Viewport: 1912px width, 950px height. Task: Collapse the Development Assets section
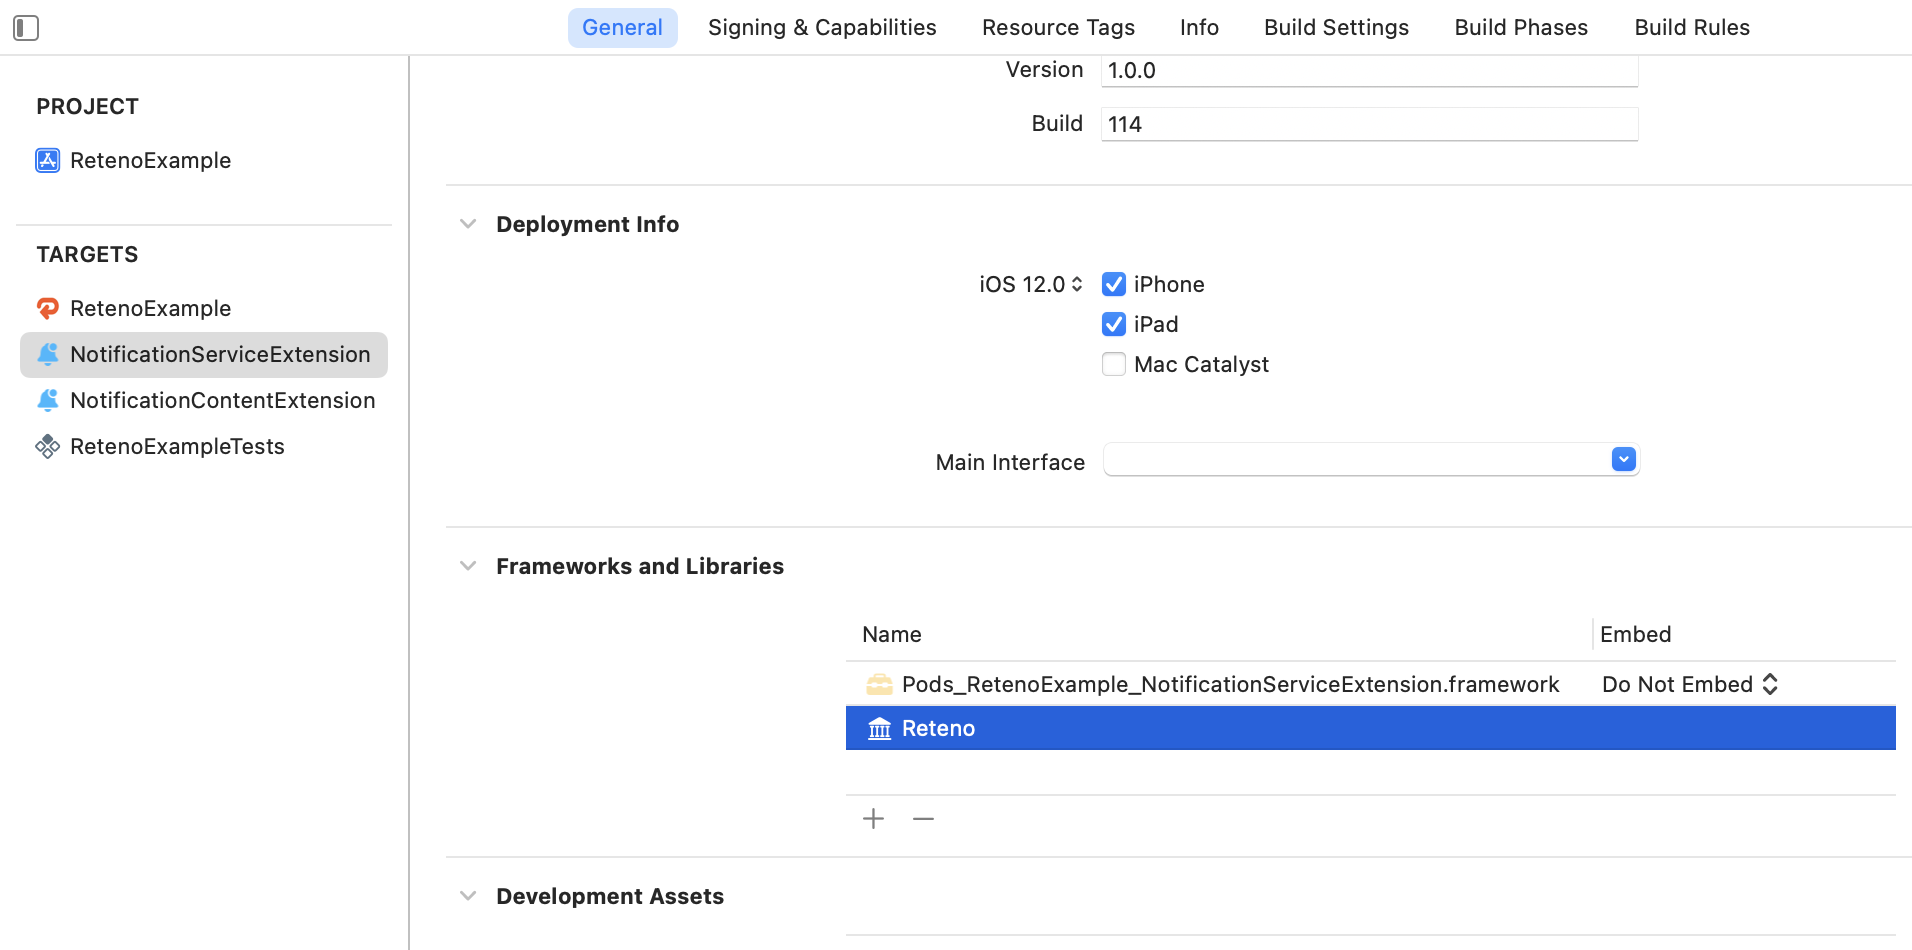(x=468, y=896)
